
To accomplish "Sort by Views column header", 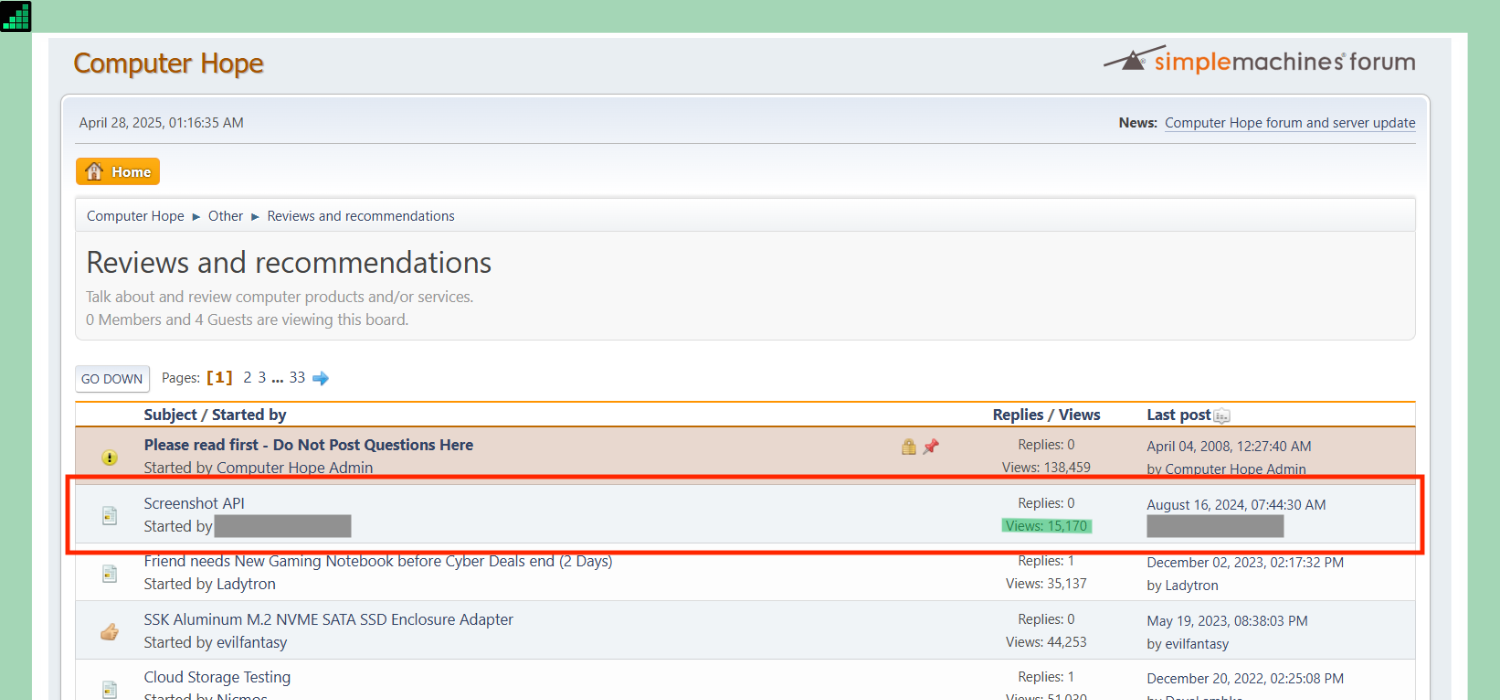I will coord(1080,415).
